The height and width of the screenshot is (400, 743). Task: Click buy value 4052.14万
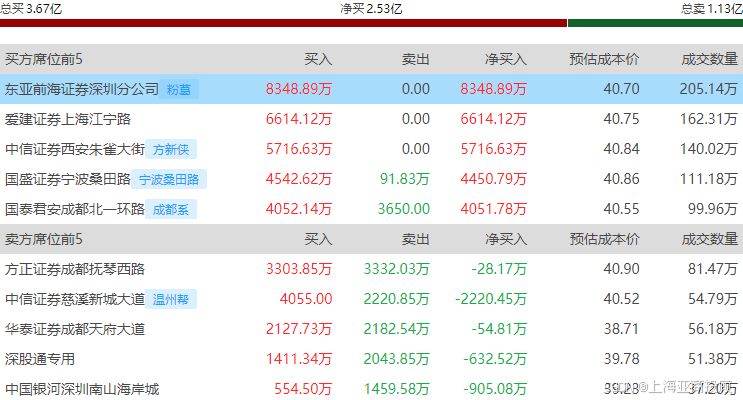click(299, 209)
